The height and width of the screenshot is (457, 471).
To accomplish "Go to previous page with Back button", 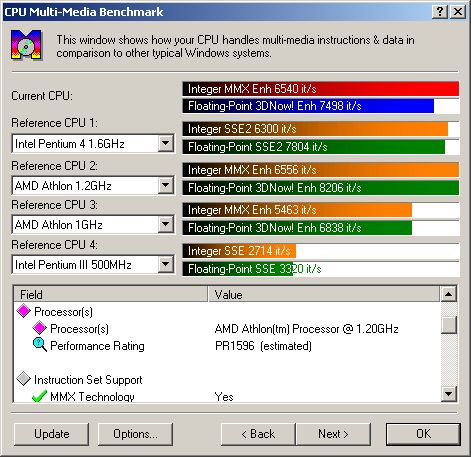I will [258, 434].
